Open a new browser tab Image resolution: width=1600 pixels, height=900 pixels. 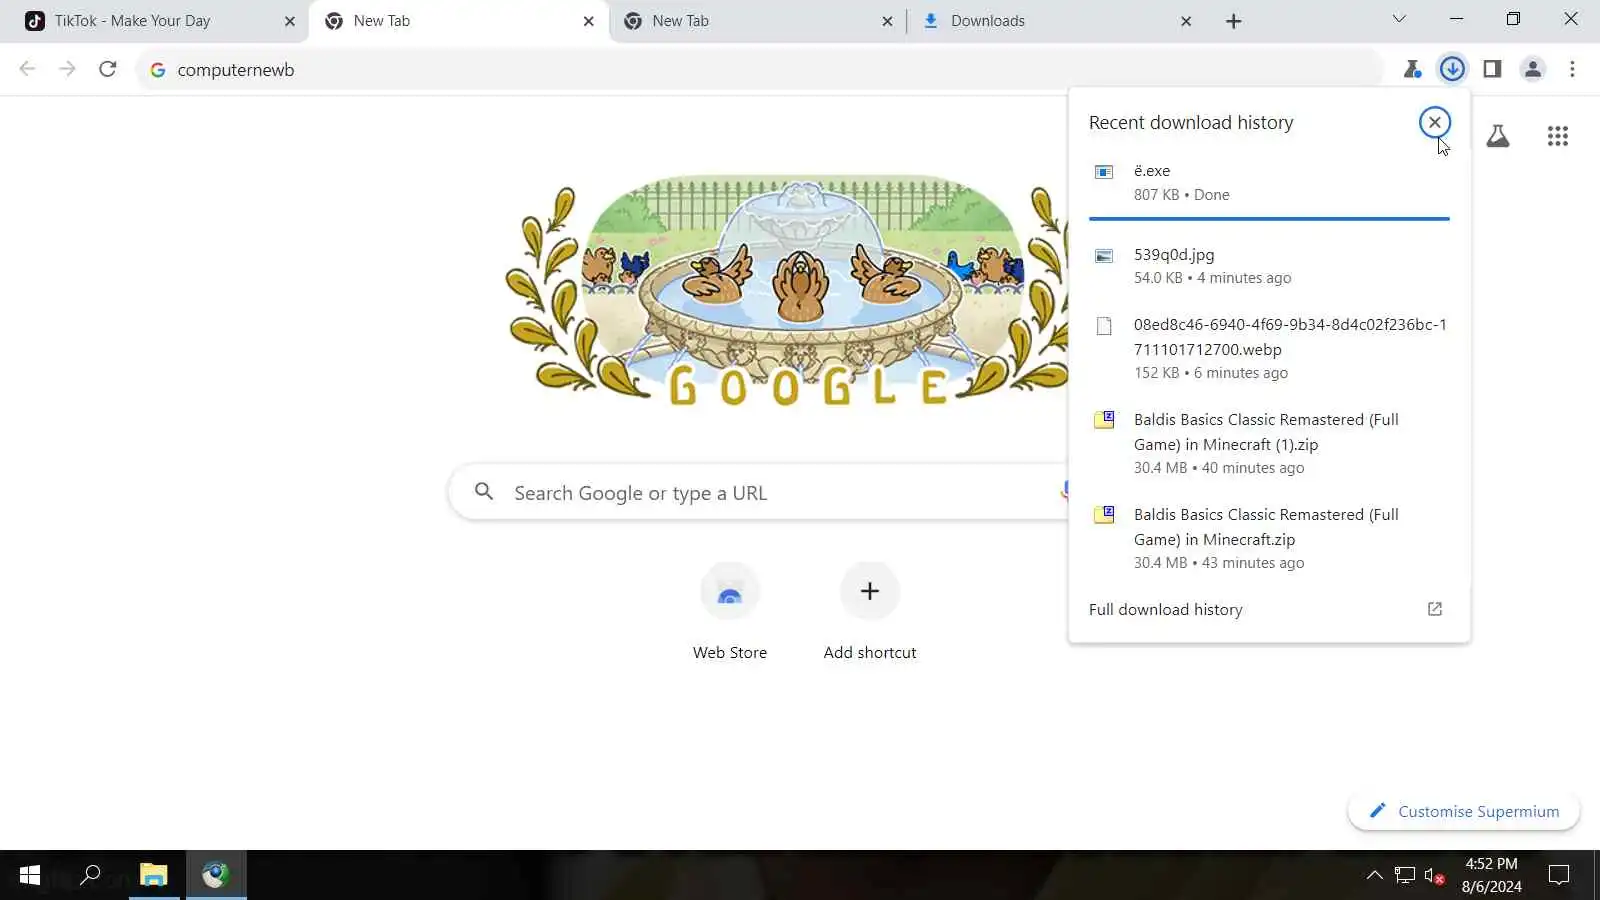point(1234,21)
